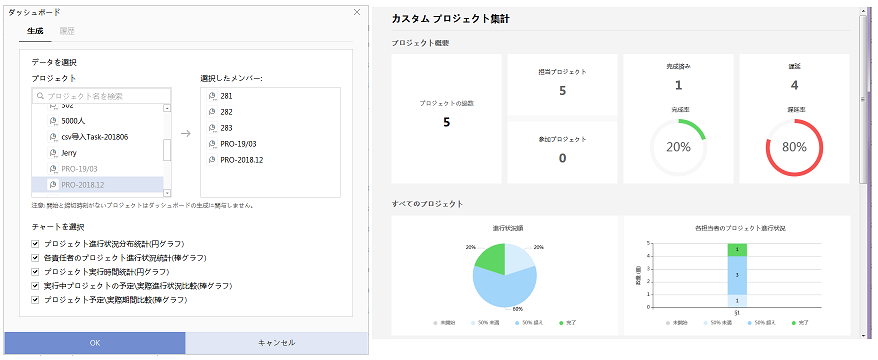This screenshot has width=878, height=360.
Task: Toggle プロジェクト実行時間統計(円グラフ) checkbox
Action: point(36,272)
